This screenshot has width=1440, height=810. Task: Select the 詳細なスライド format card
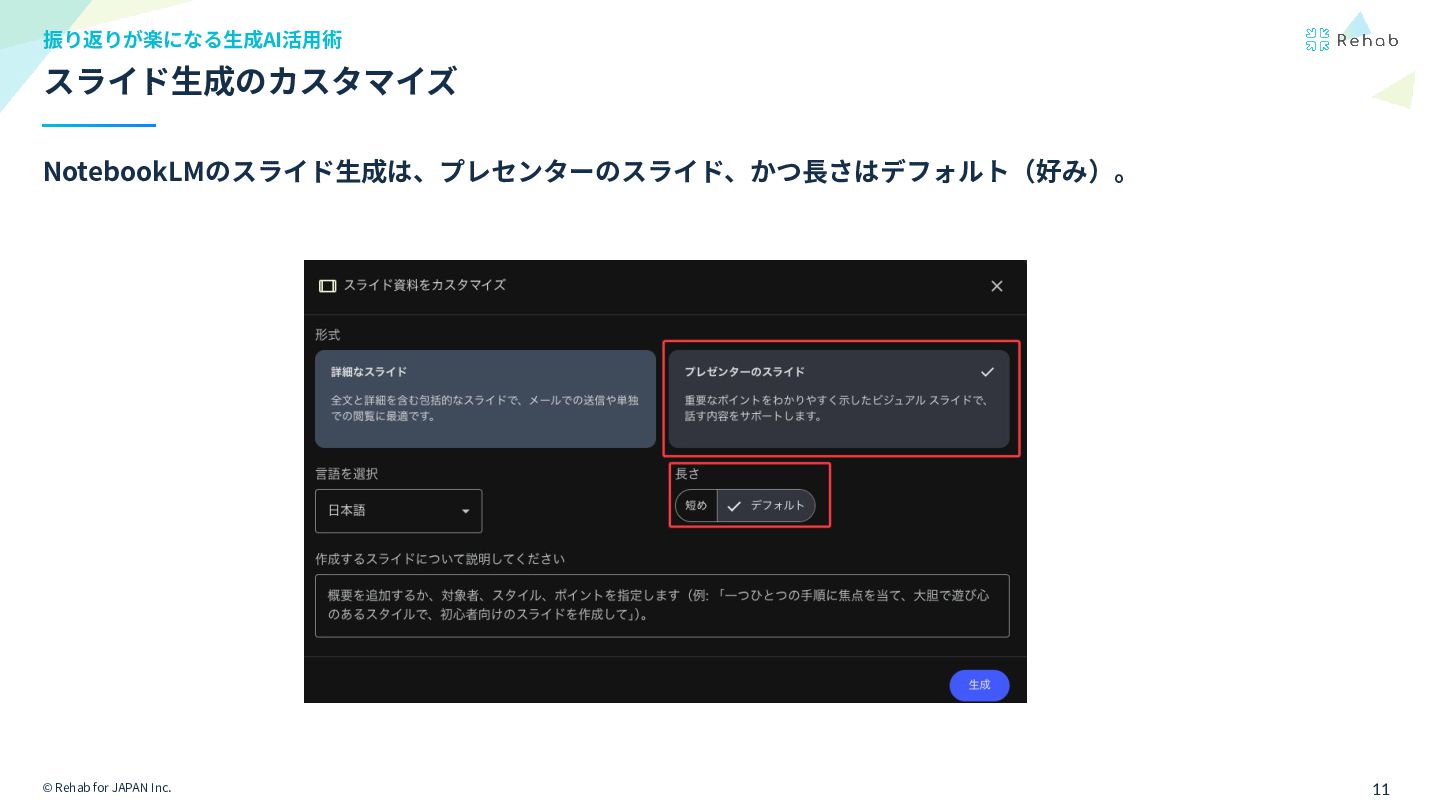coord(485,398)
